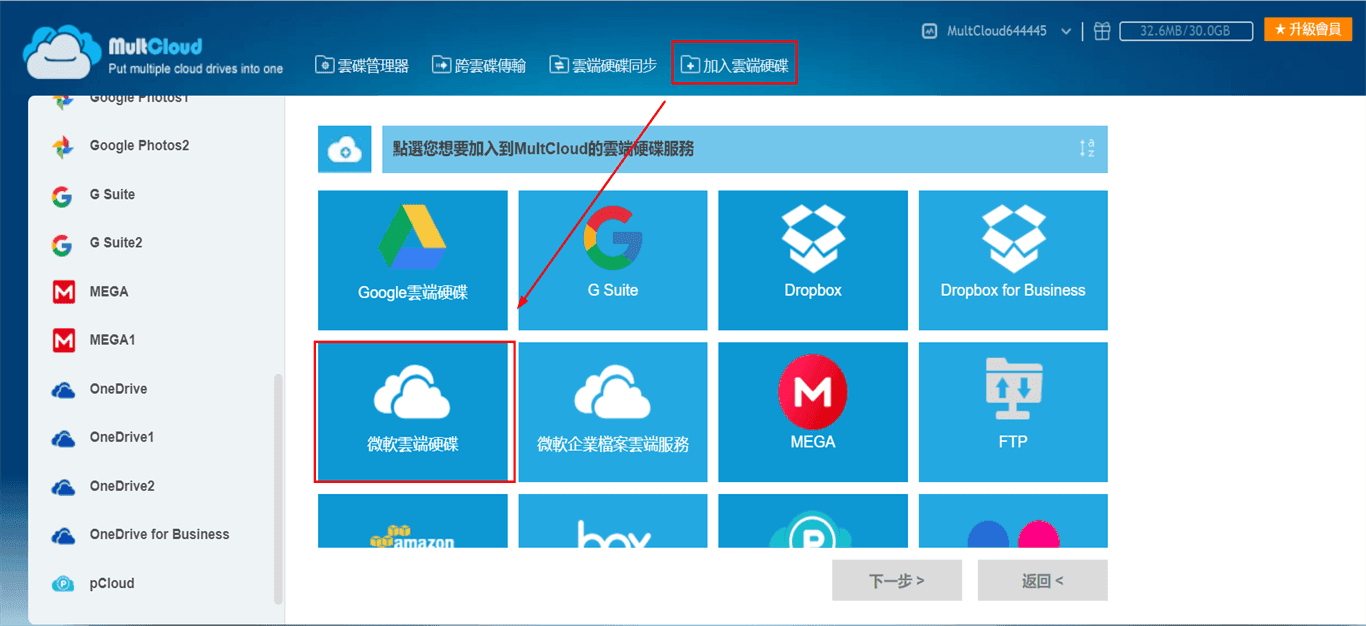Choose 微軟雲端硬碟 OneDrive tile

pyautogui.click(x=413, y=412)
